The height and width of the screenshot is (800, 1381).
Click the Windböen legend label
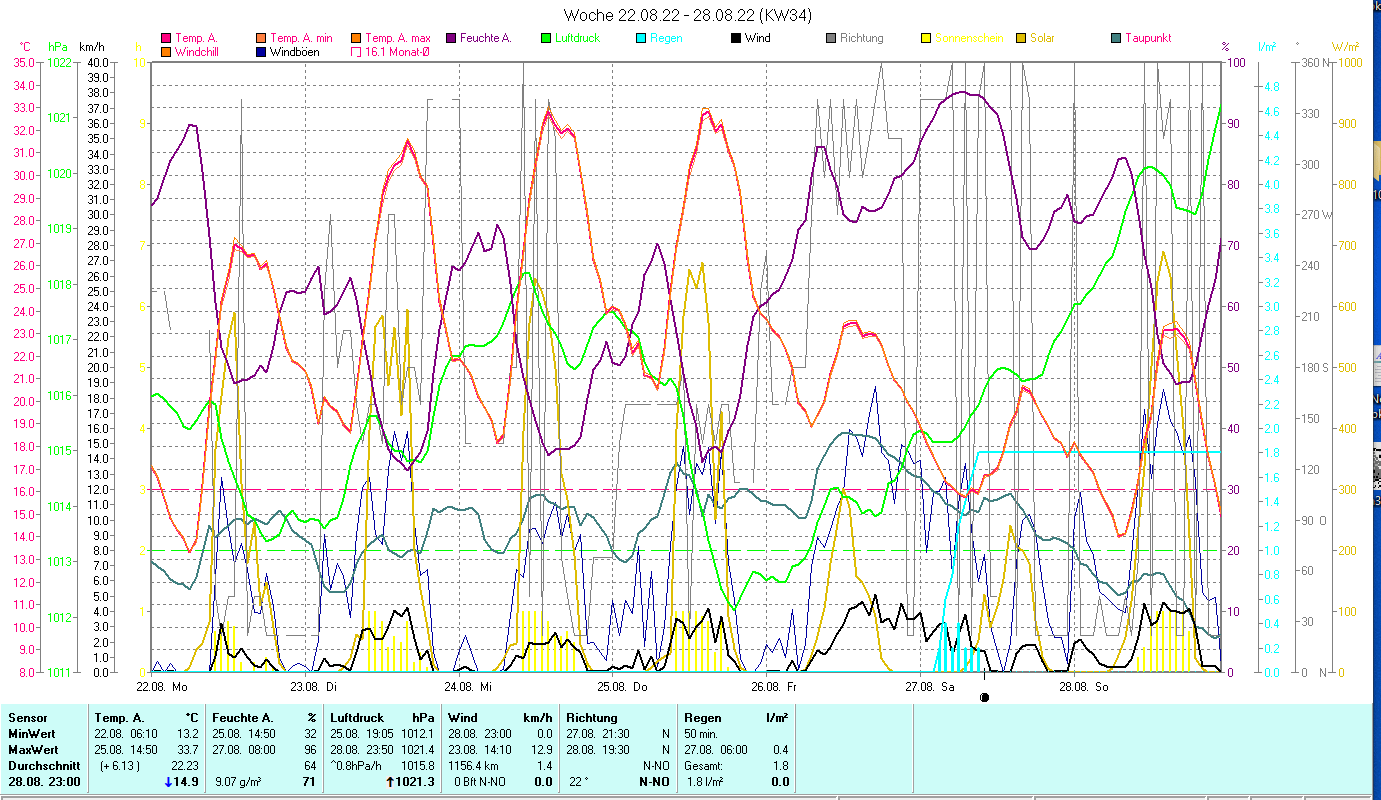pos(295,51)
